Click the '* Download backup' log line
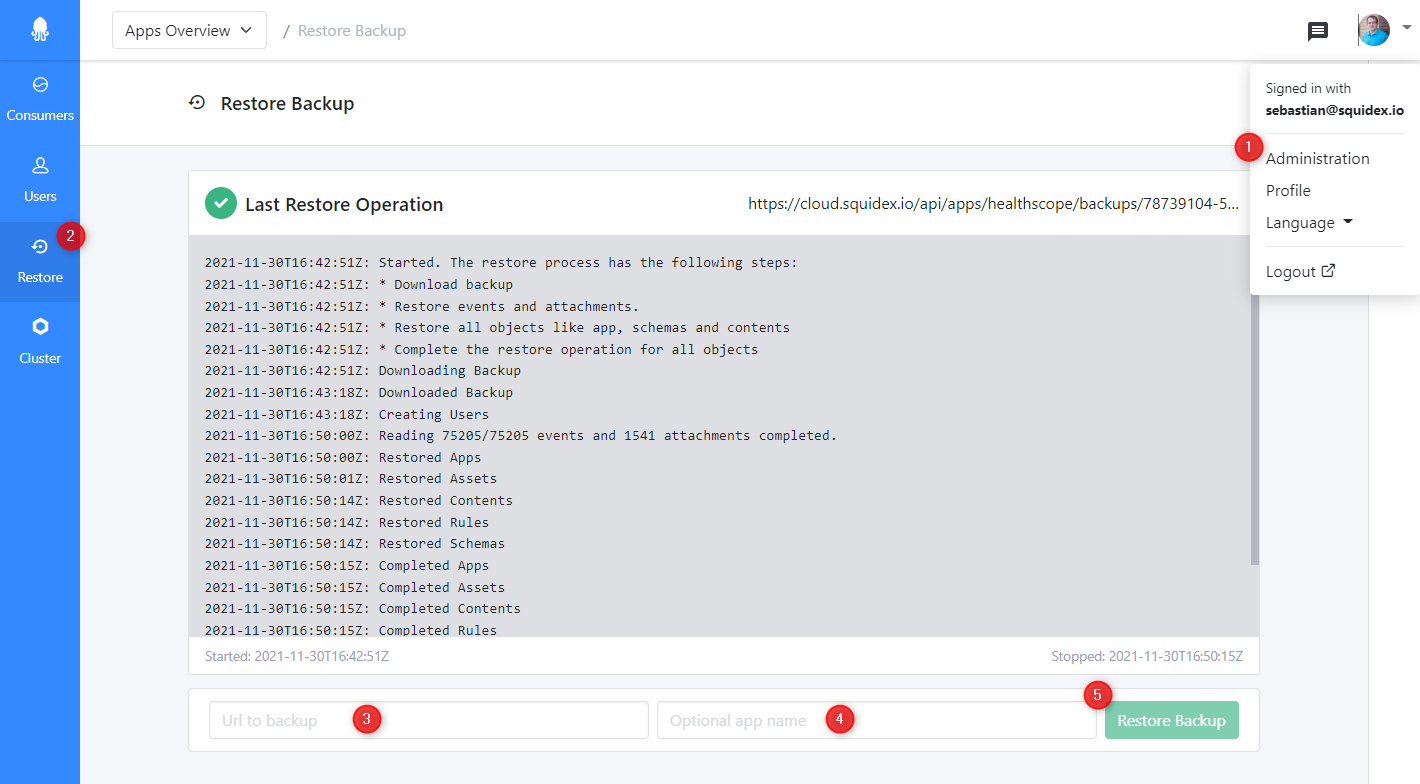The height and width of the screenshot is (784, 1420). click(x=359, y=284)
